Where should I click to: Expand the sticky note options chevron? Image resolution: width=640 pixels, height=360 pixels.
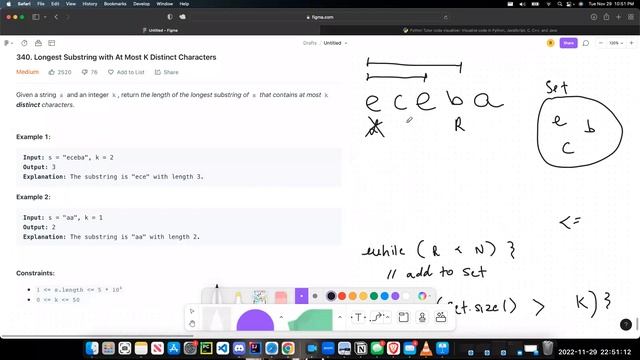340,317
